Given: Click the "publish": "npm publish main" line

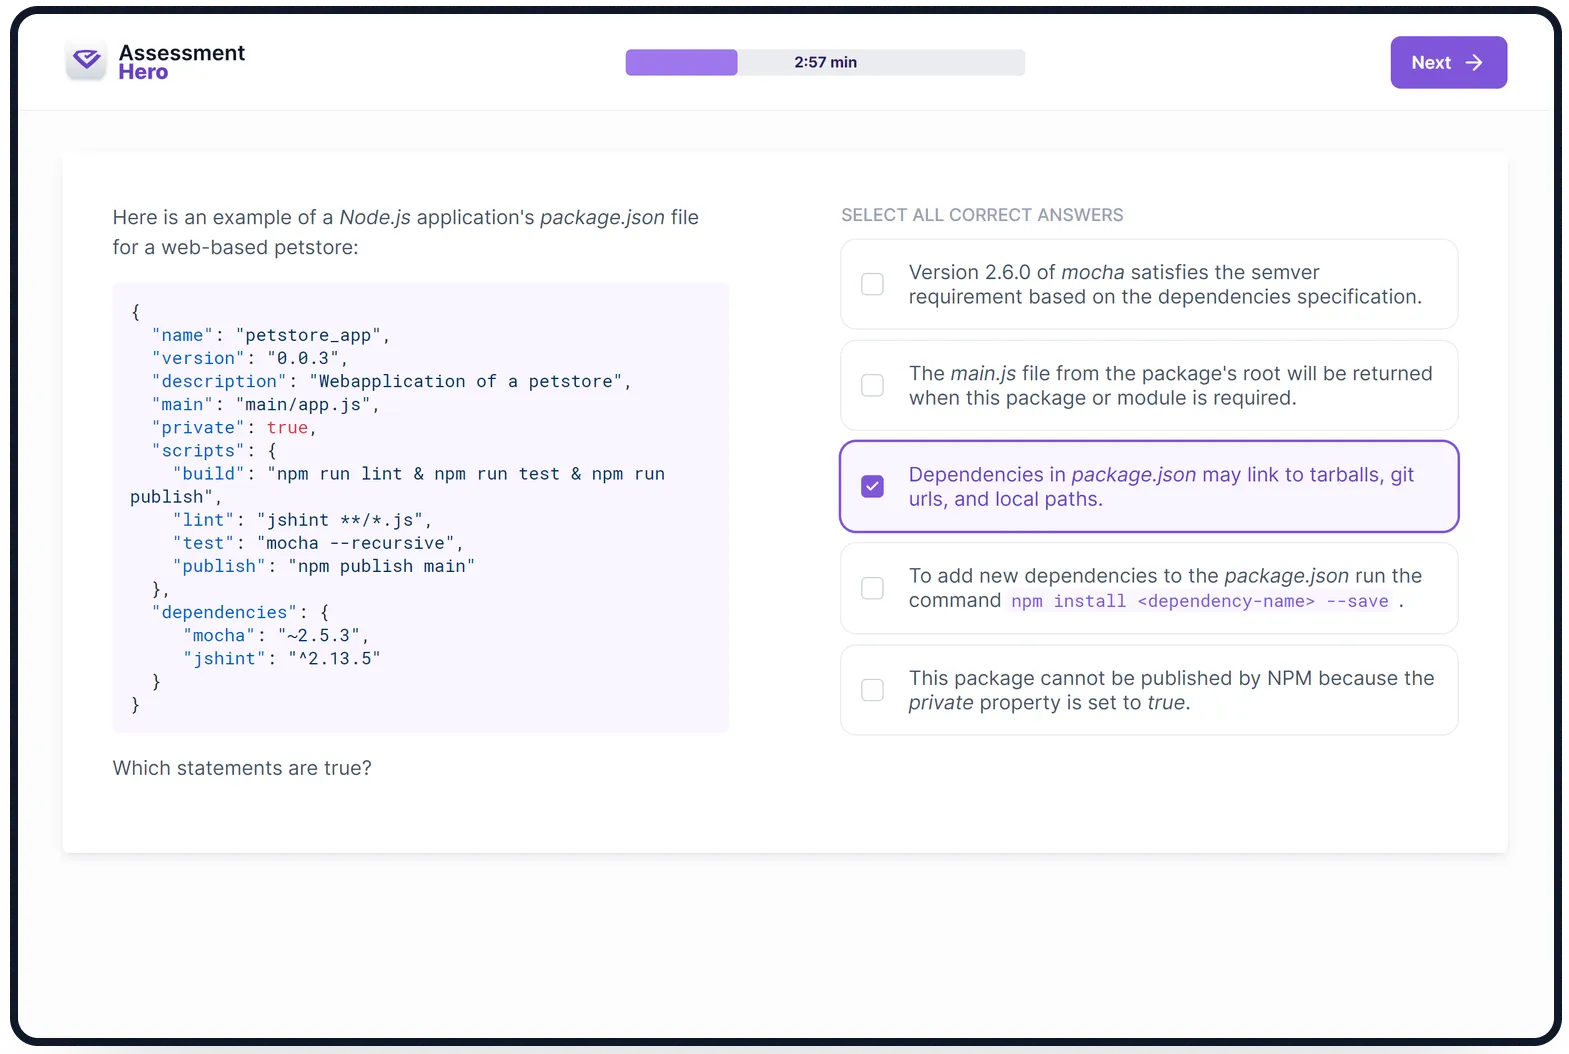Looking at the screenshot, I should pyautogui.click(x=323, y=566).
